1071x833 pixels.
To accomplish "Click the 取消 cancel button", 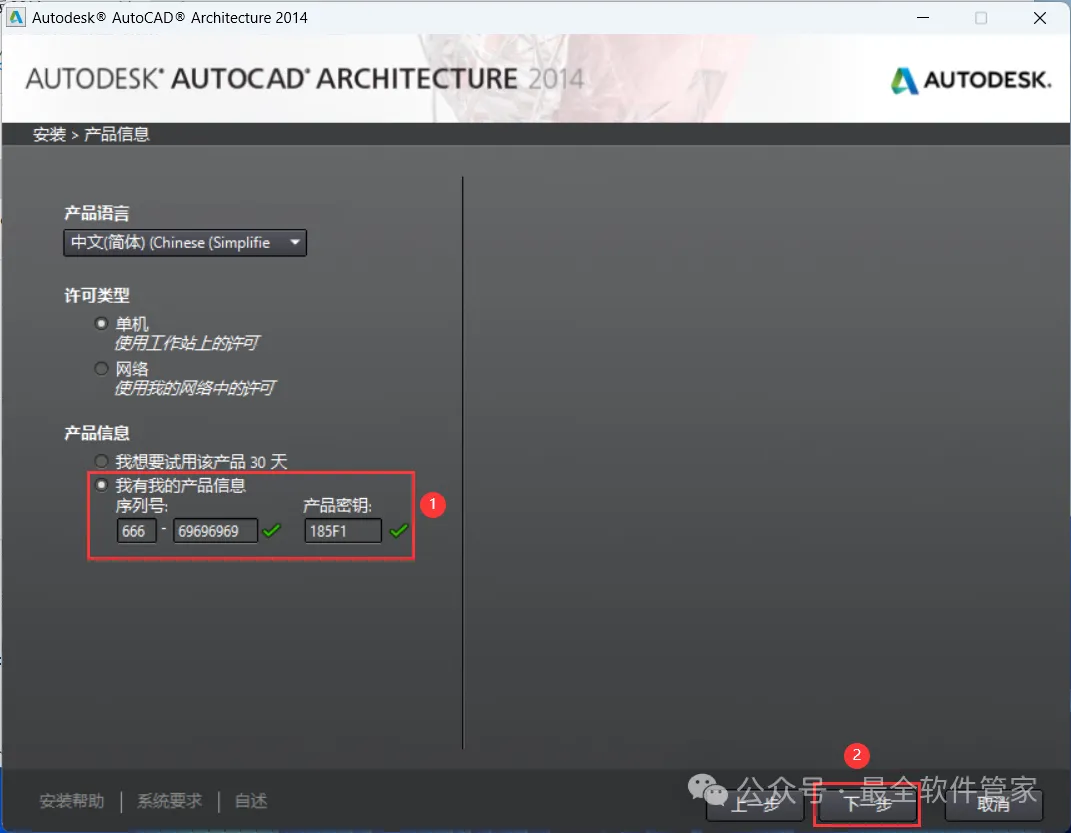I will tap(994, 804).
